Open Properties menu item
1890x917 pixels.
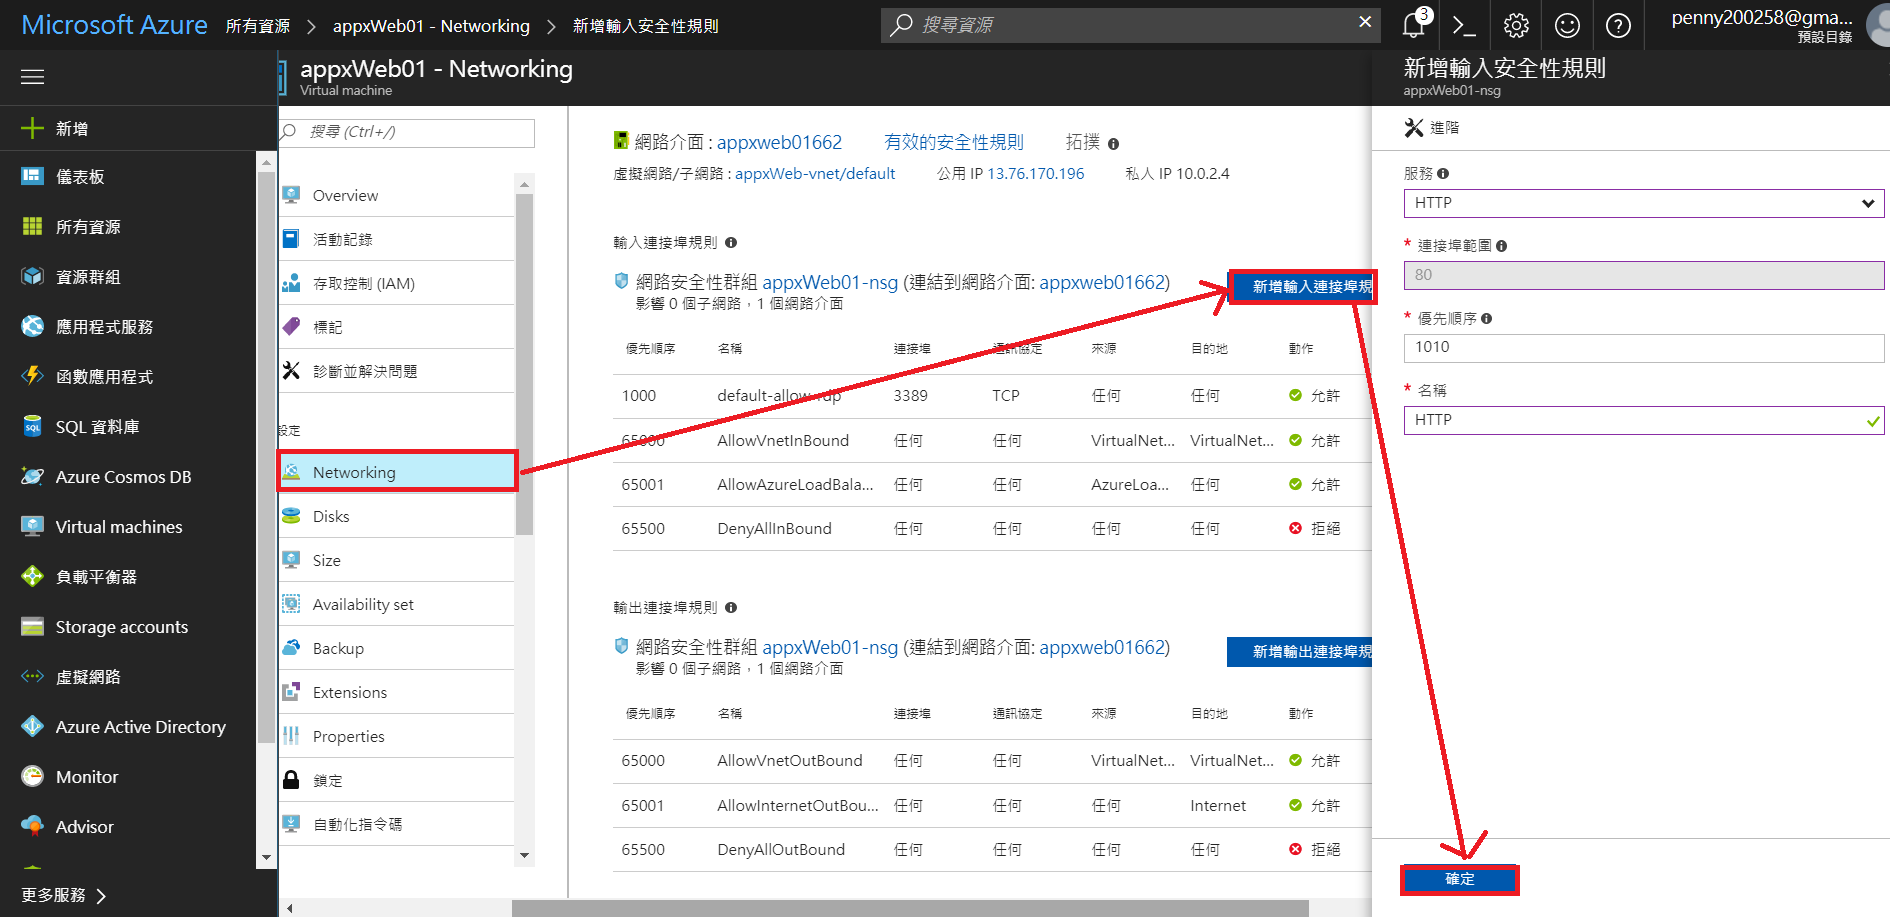[x=397, y=737]
